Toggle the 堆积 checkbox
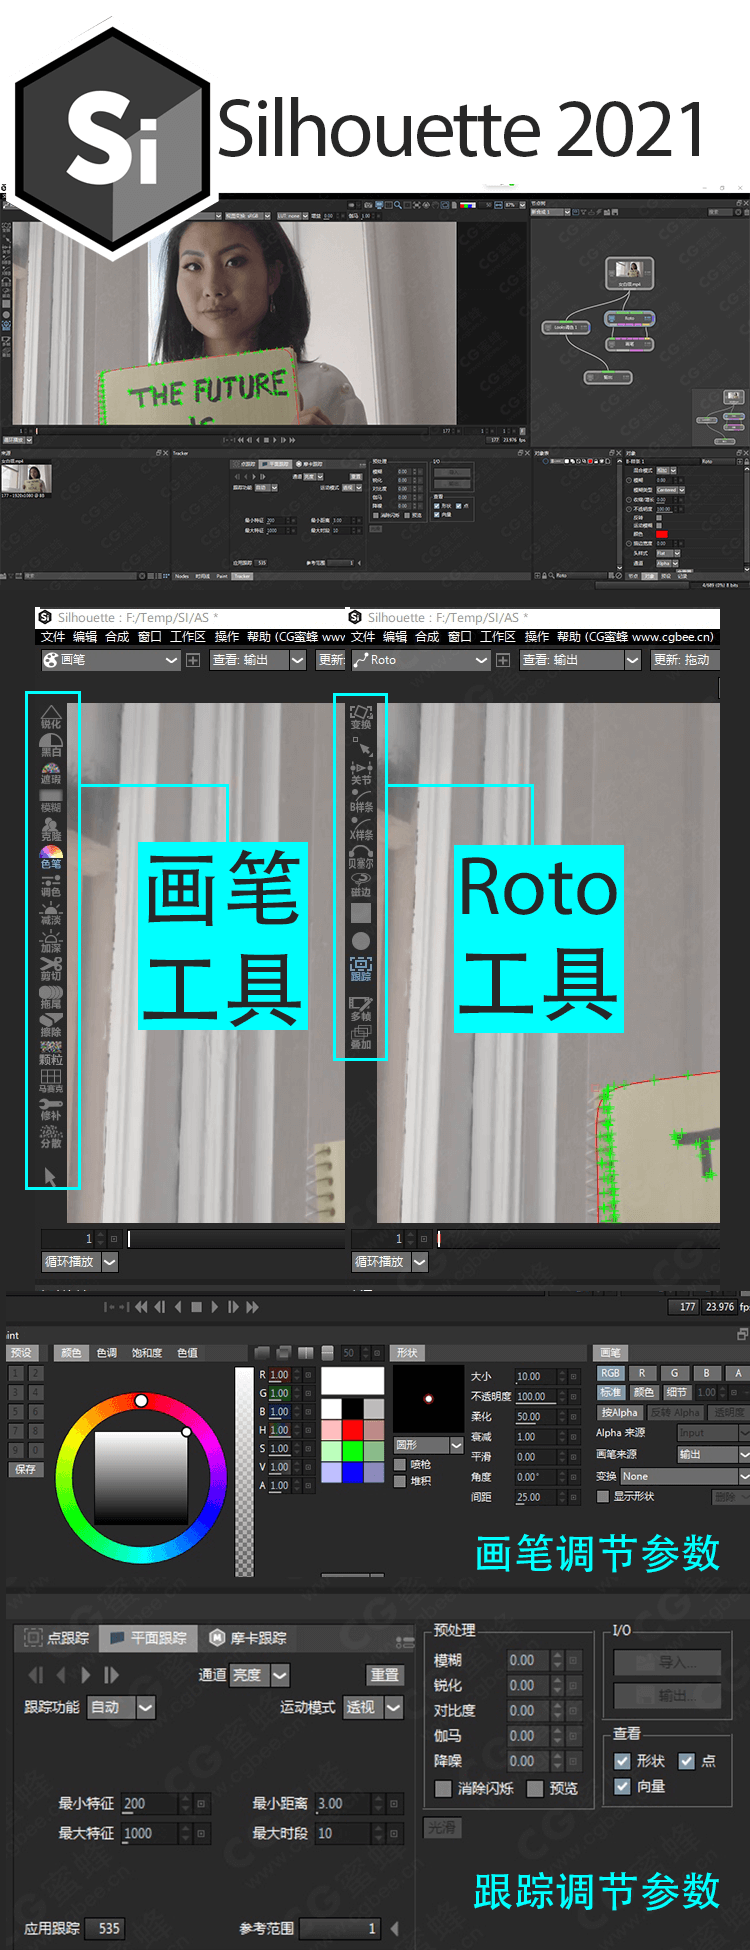Screen dimensions: 750x1950 click(x=400, y=1481)
